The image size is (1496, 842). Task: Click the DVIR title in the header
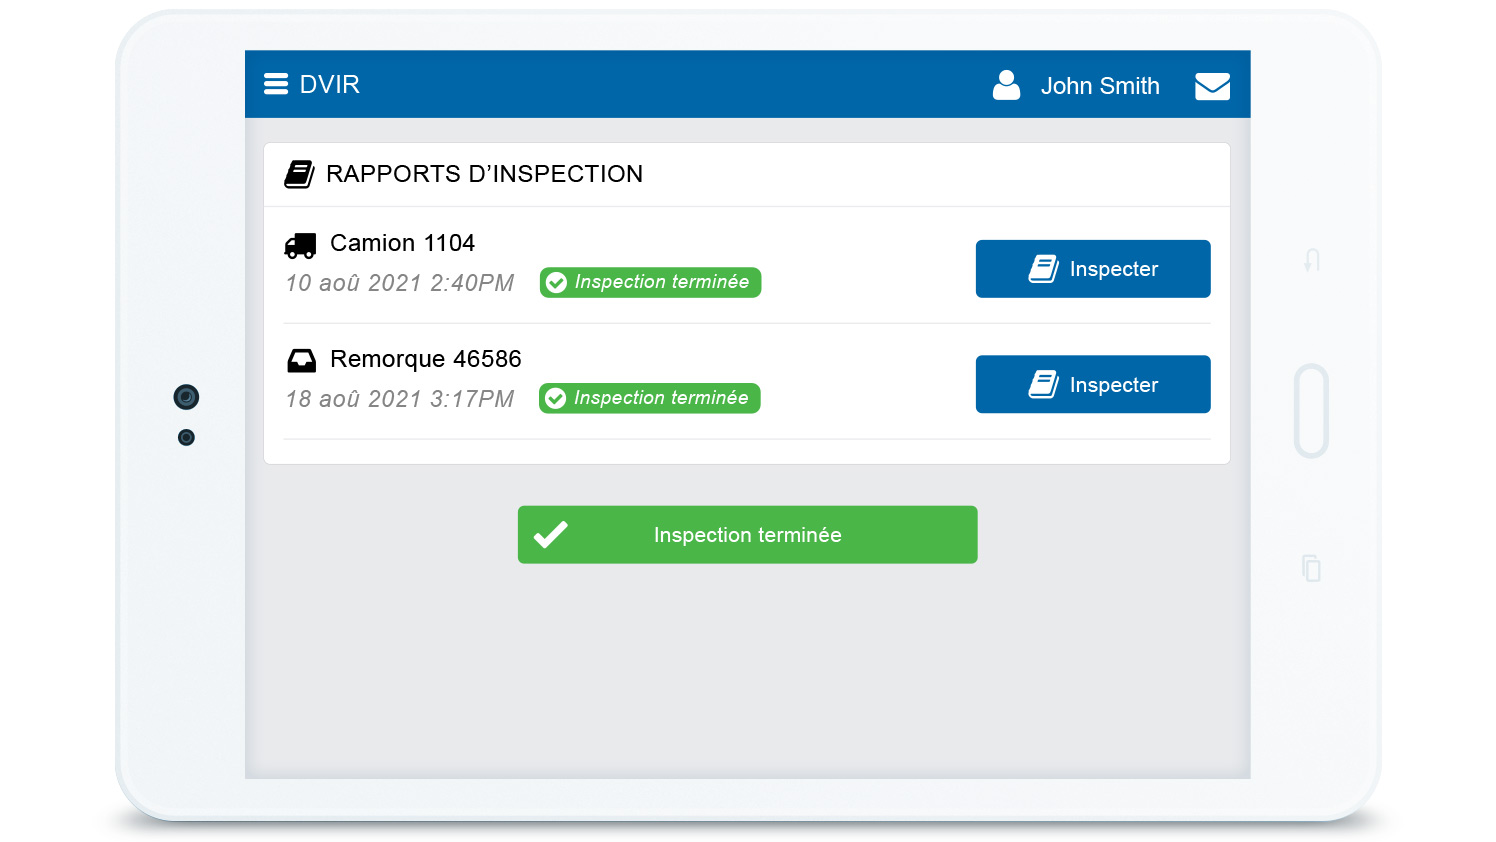330,84
